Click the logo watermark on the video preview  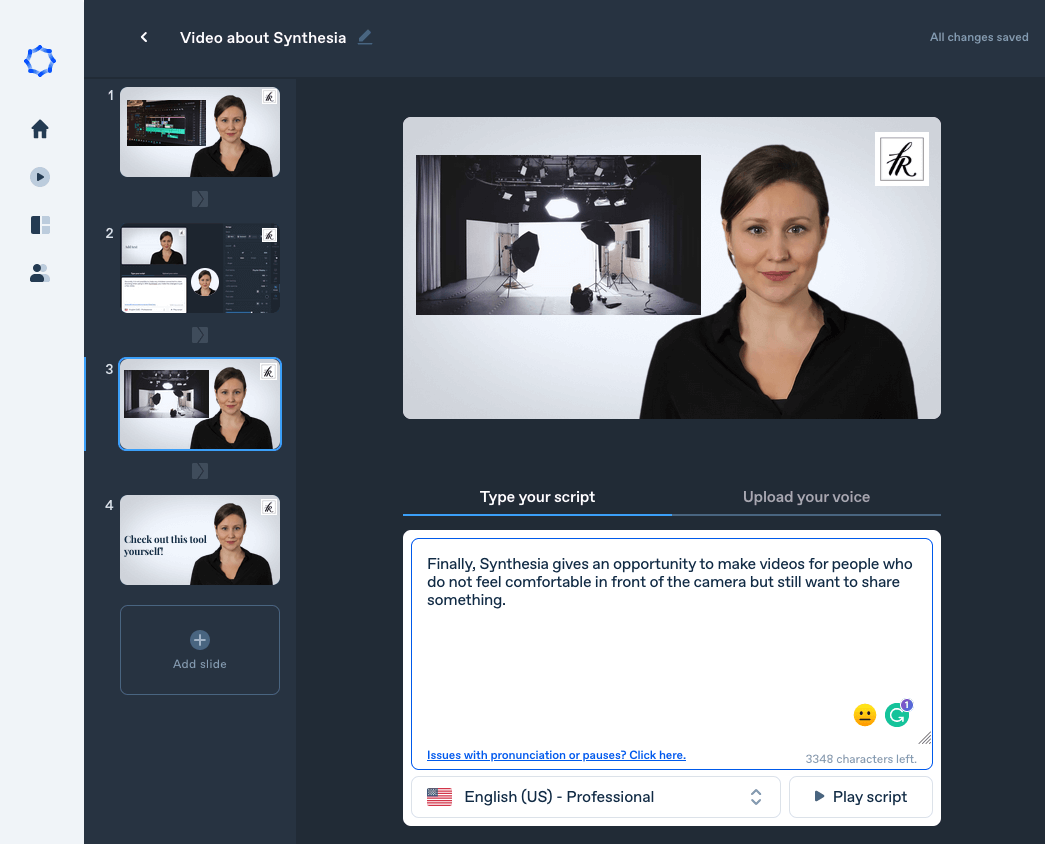901,158
